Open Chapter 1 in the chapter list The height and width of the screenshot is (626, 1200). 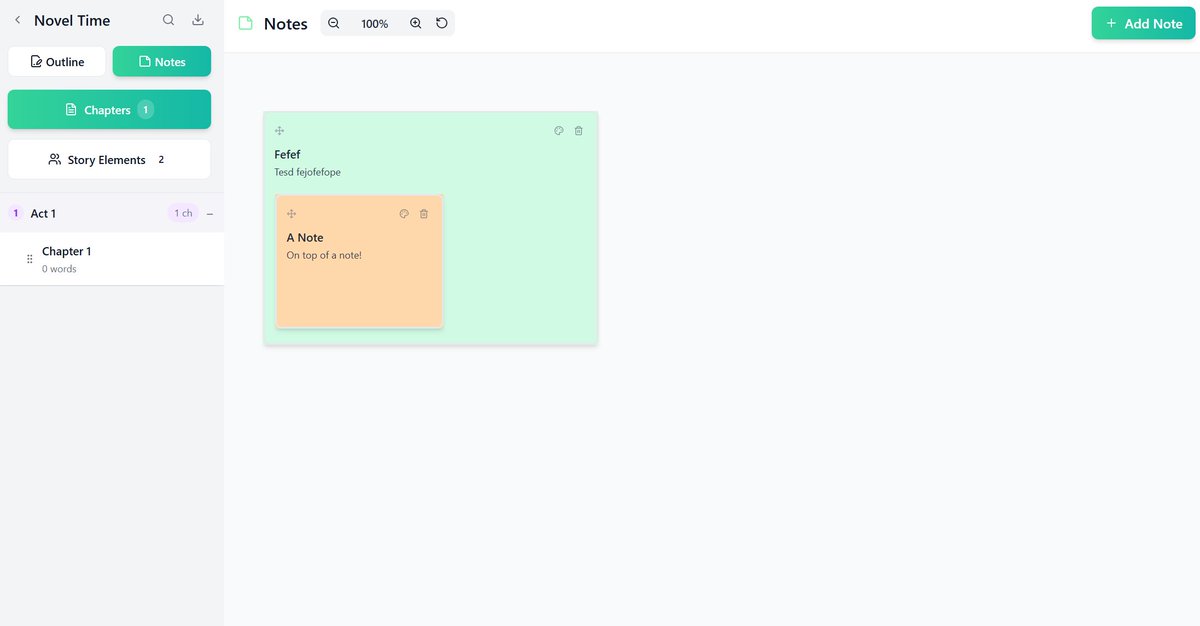click(x=112, y=259)
